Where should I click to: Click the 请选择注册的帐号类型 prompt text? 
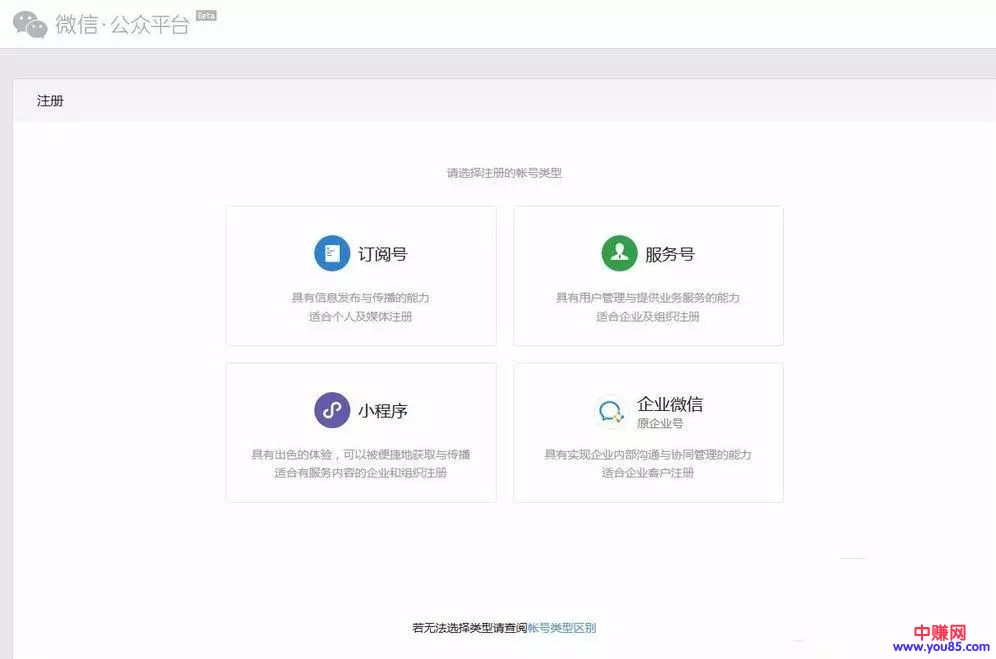click(x=504, y=173)
